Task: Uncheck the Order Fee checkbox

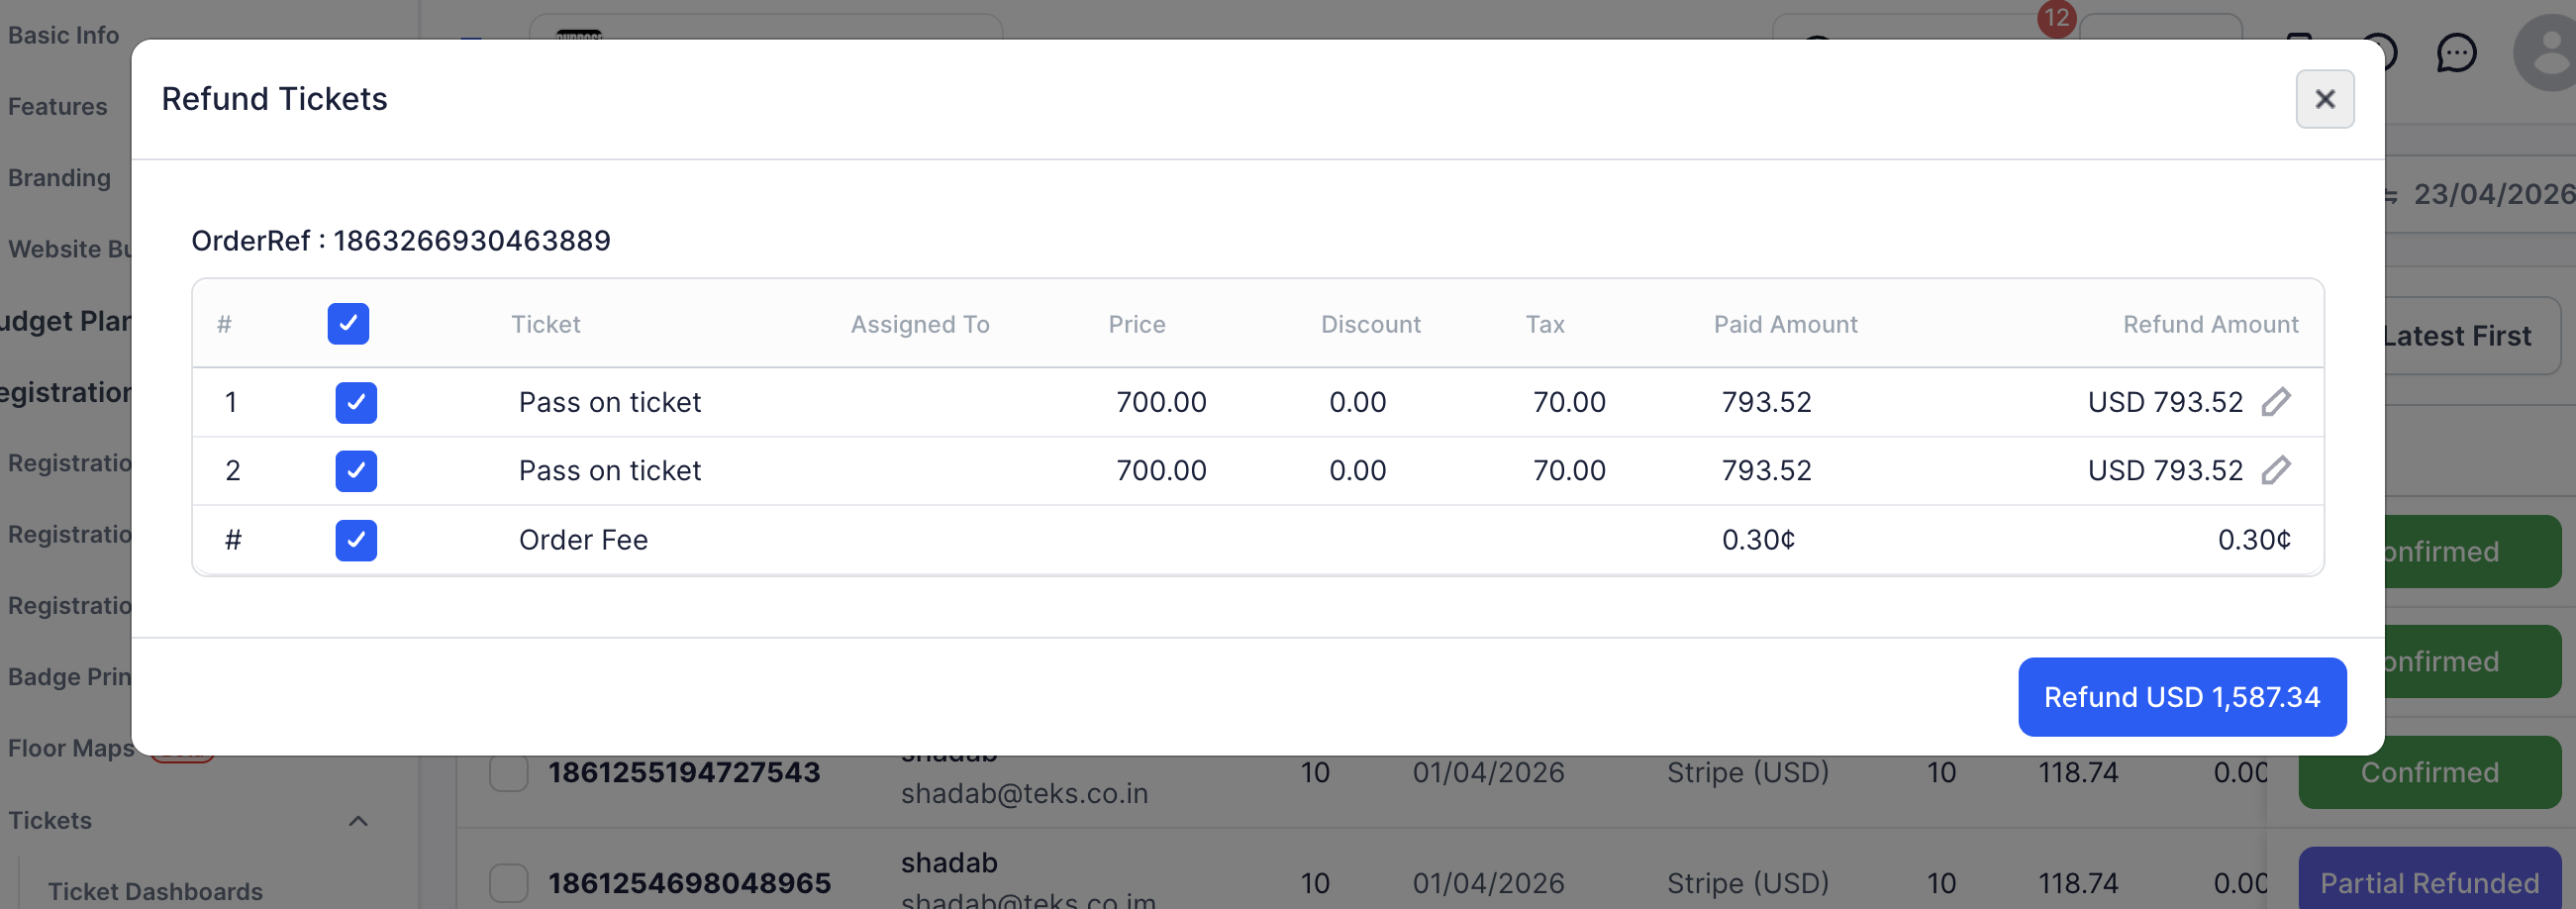Action: pos(356,540)
